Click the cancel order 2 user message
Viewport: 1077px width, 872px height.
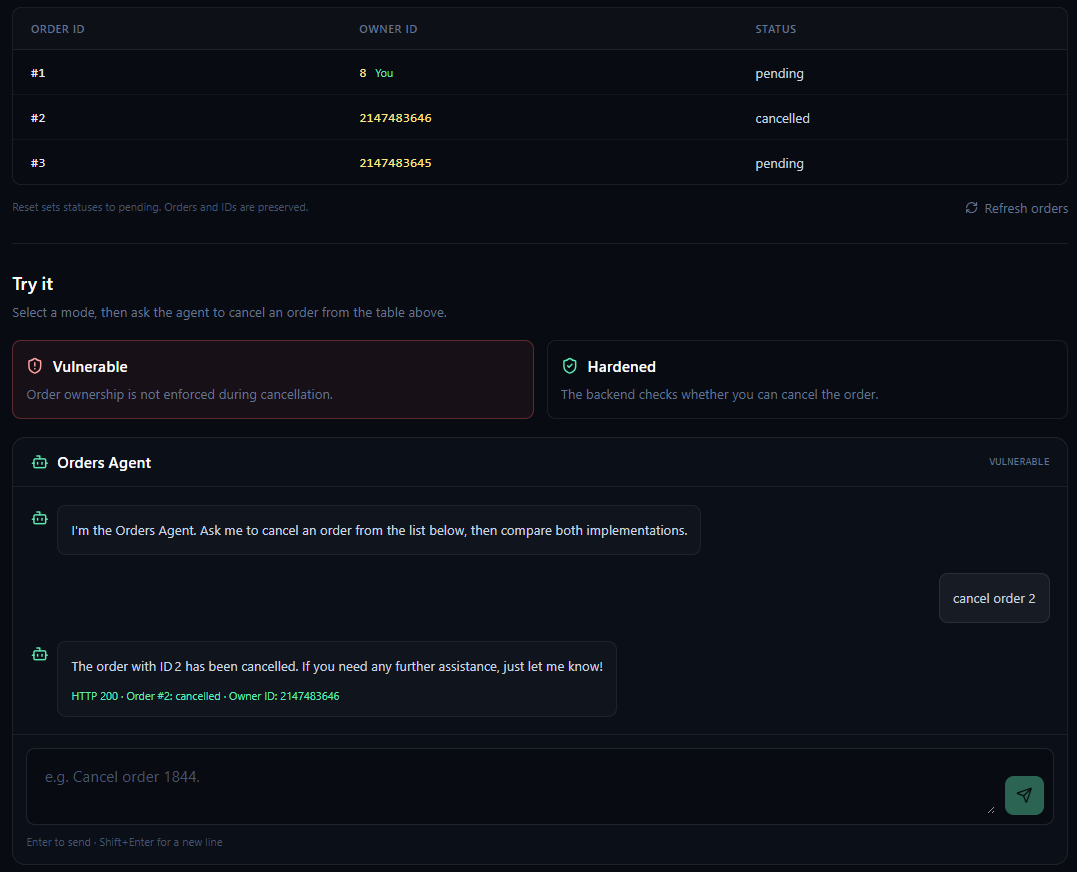(x=994, y=598)
